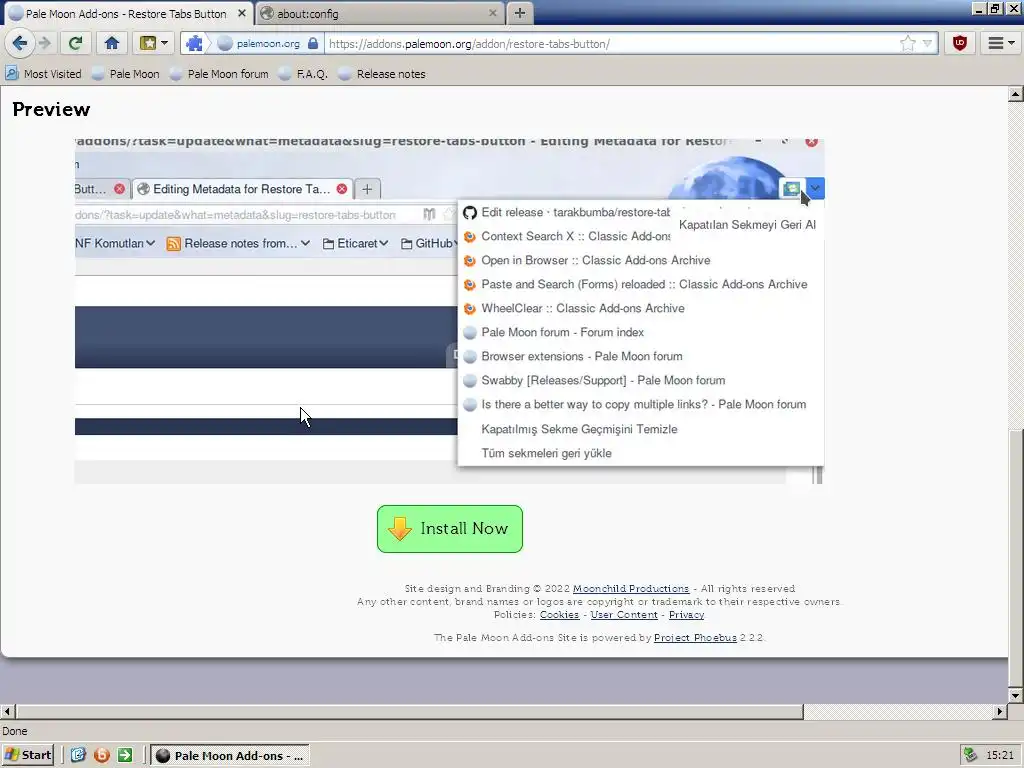This screenshot has width=1024, height=768.
Task: Open the Release notes bookmark
Action: 383,74
